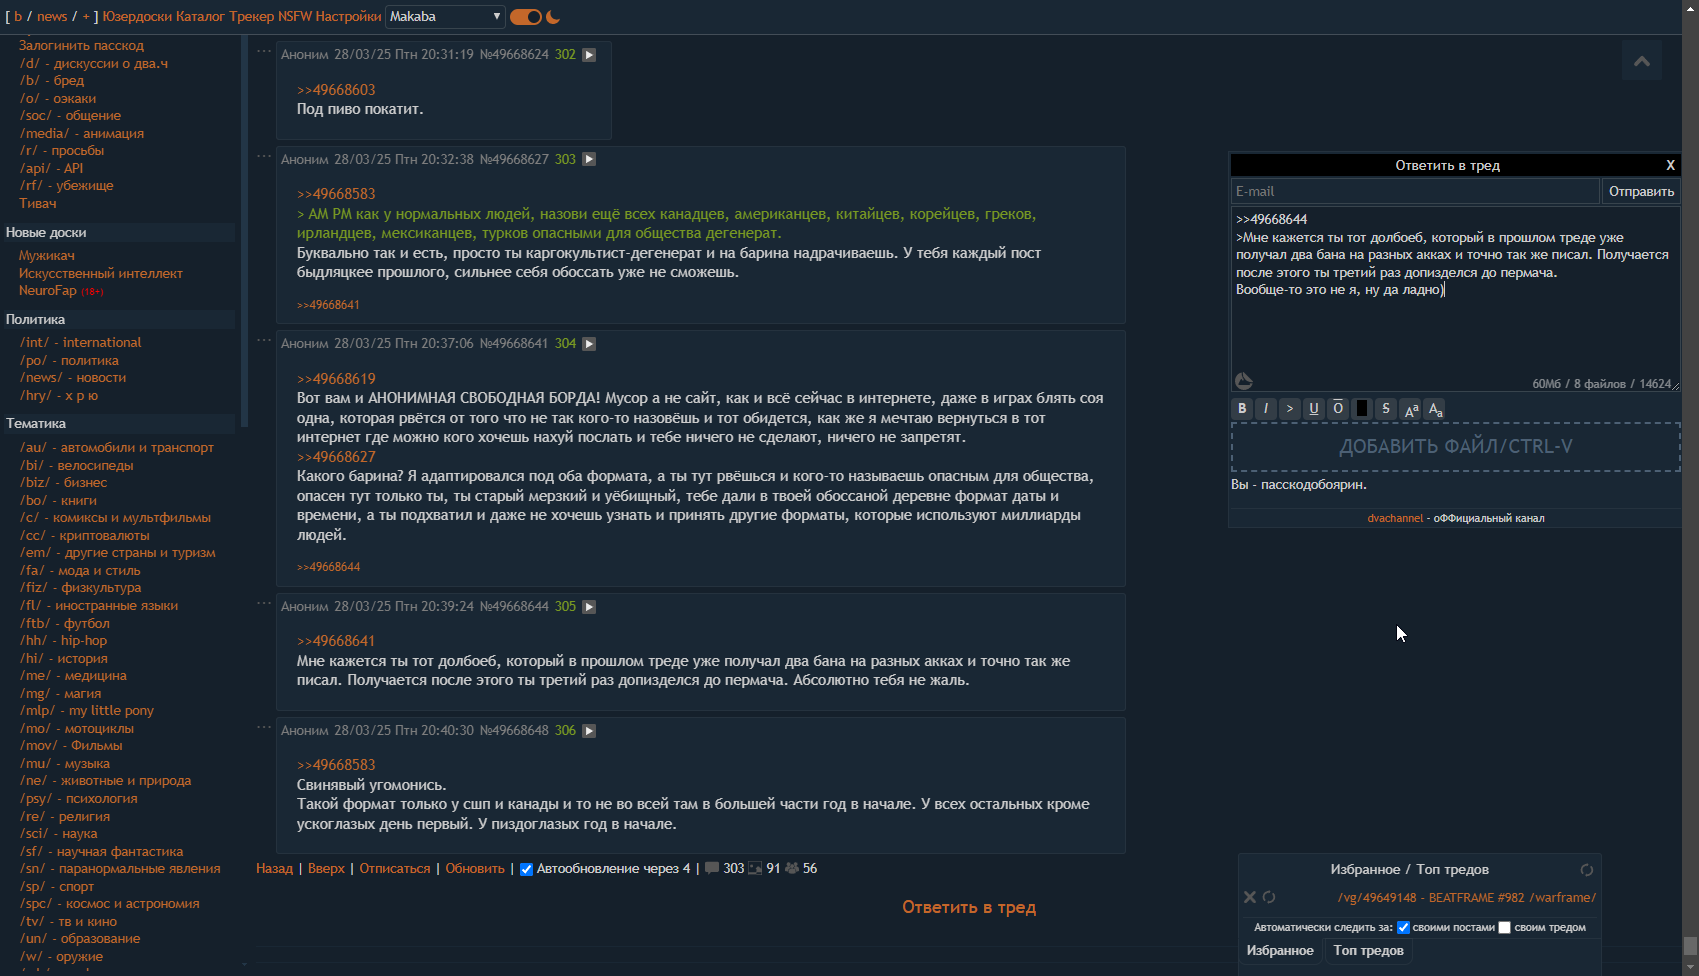This screenshot has width=1699, height=976.
Task: Apply strikethrough S formatting button
Action: coord(1386,409)
